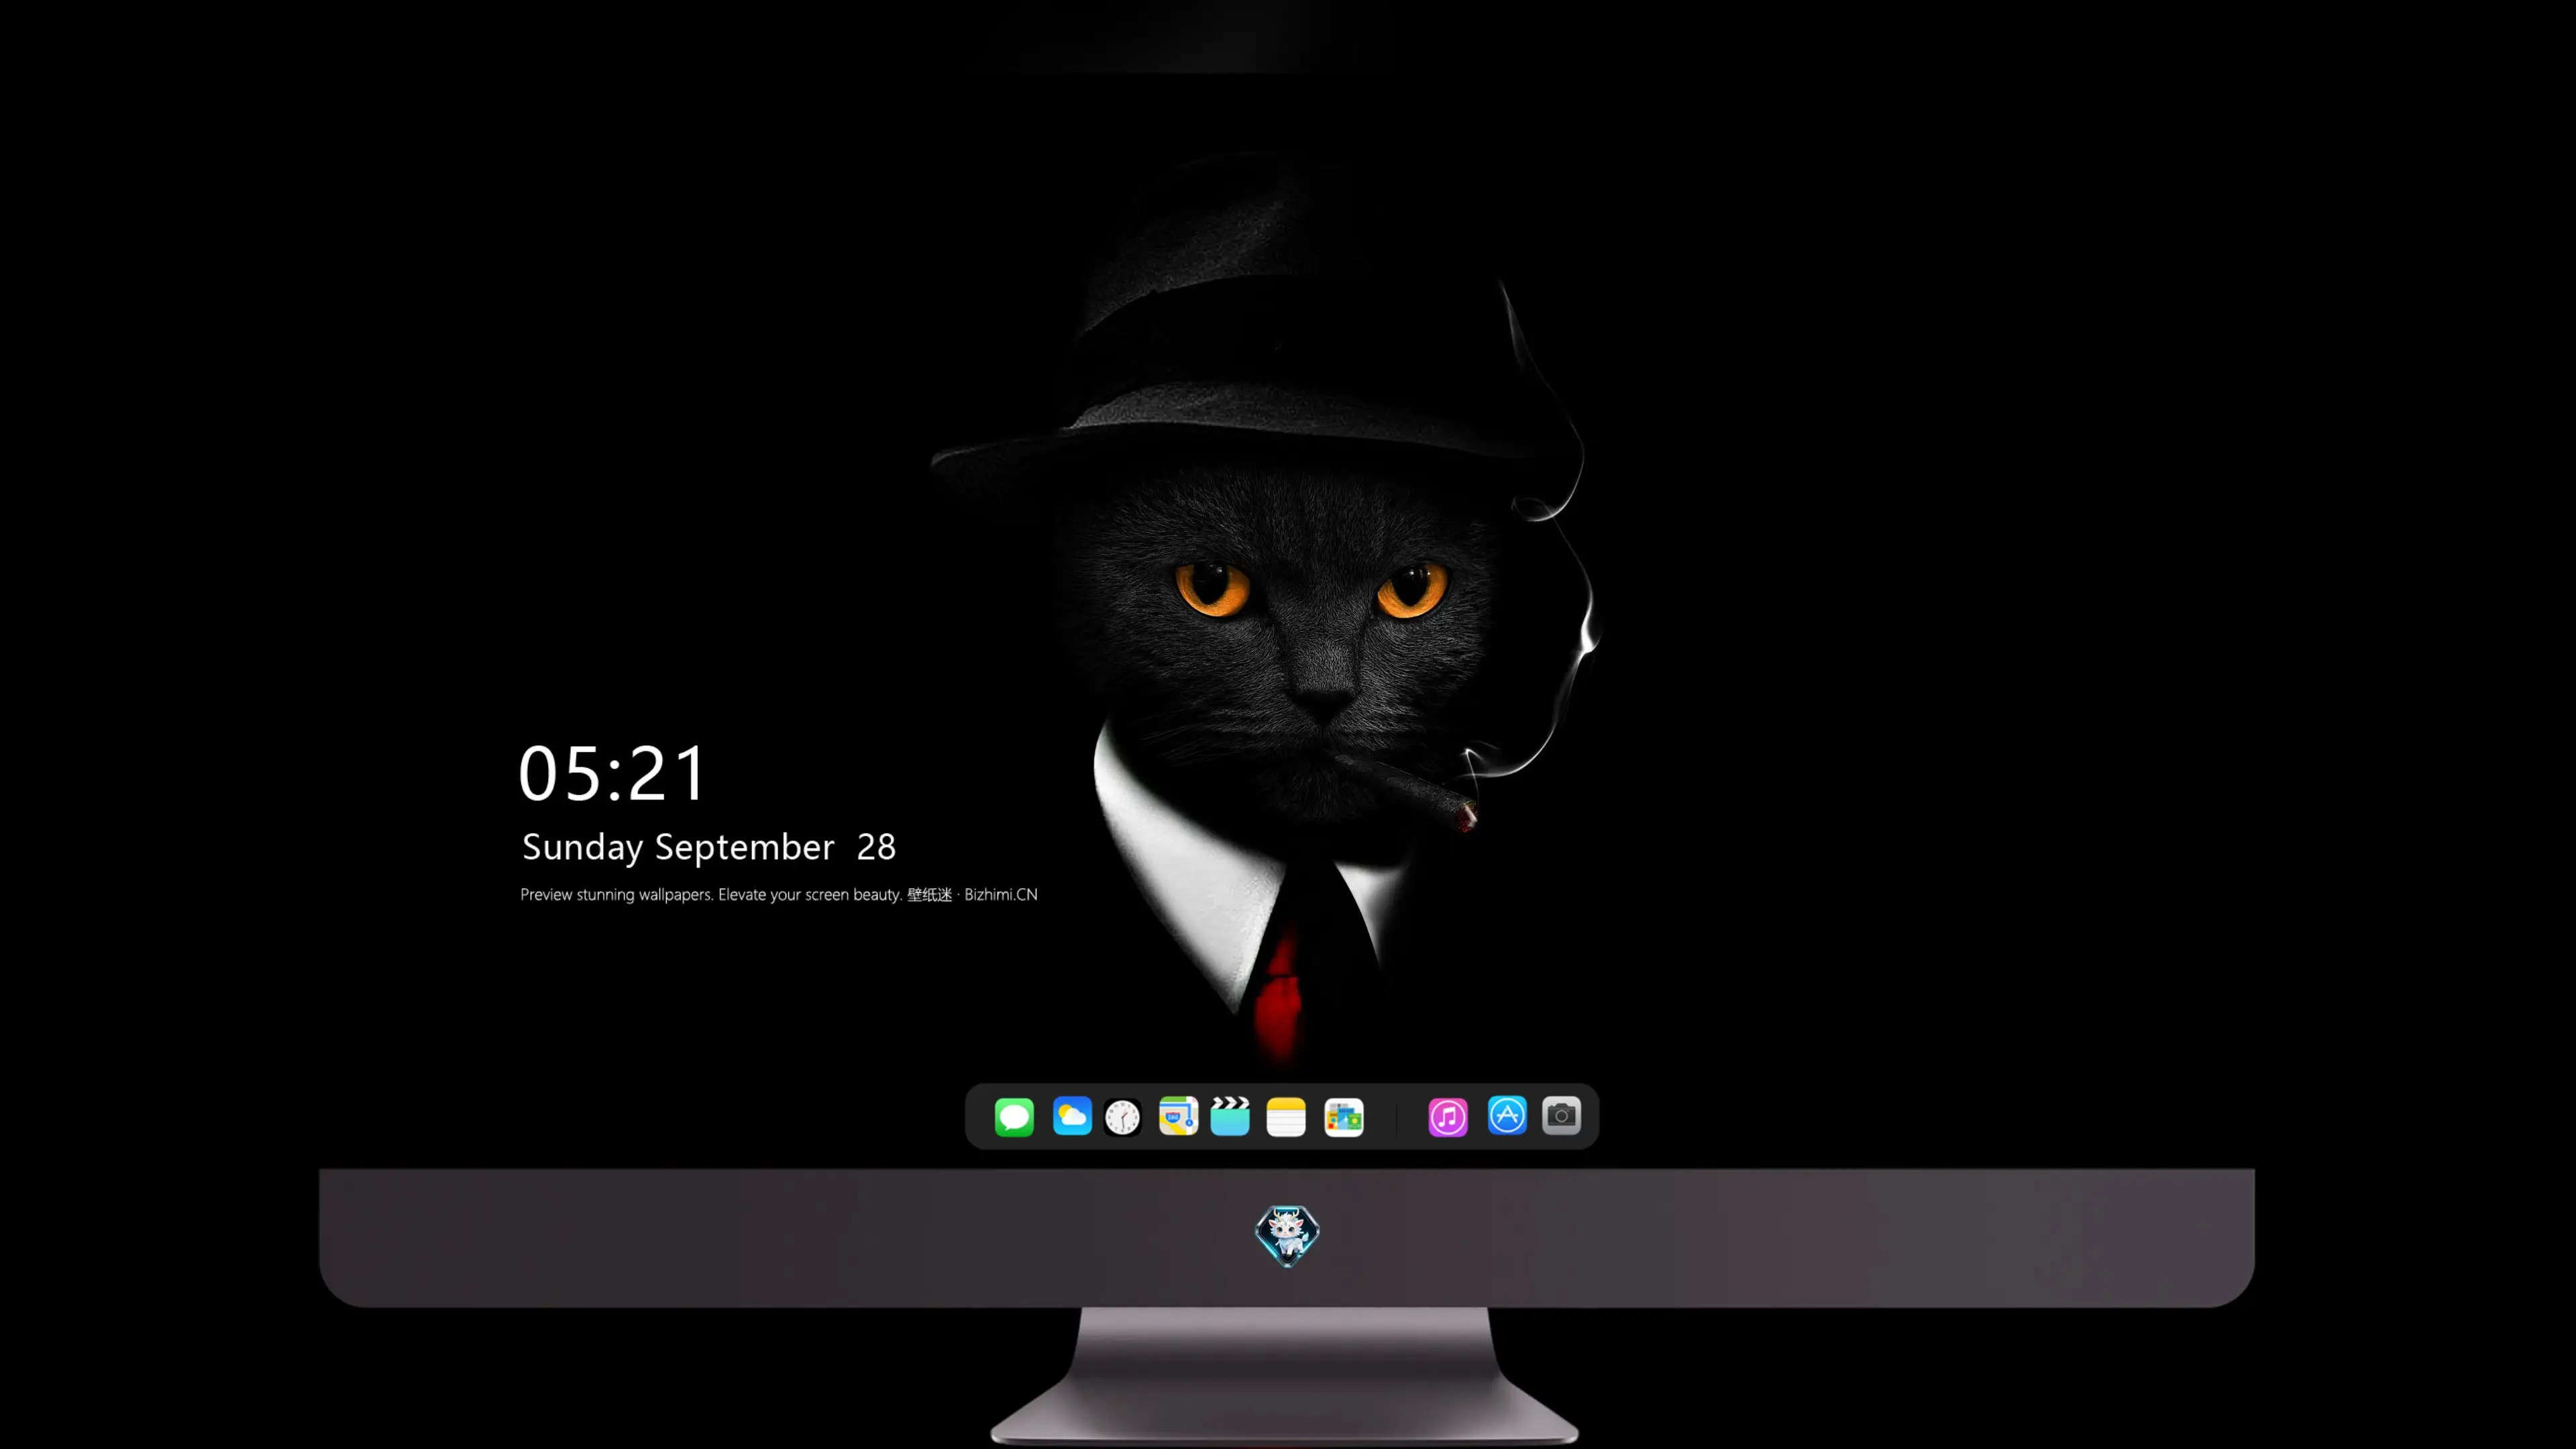Launch the Videos clapperboard app

pyautogui.click(x=1230, y=1116)
